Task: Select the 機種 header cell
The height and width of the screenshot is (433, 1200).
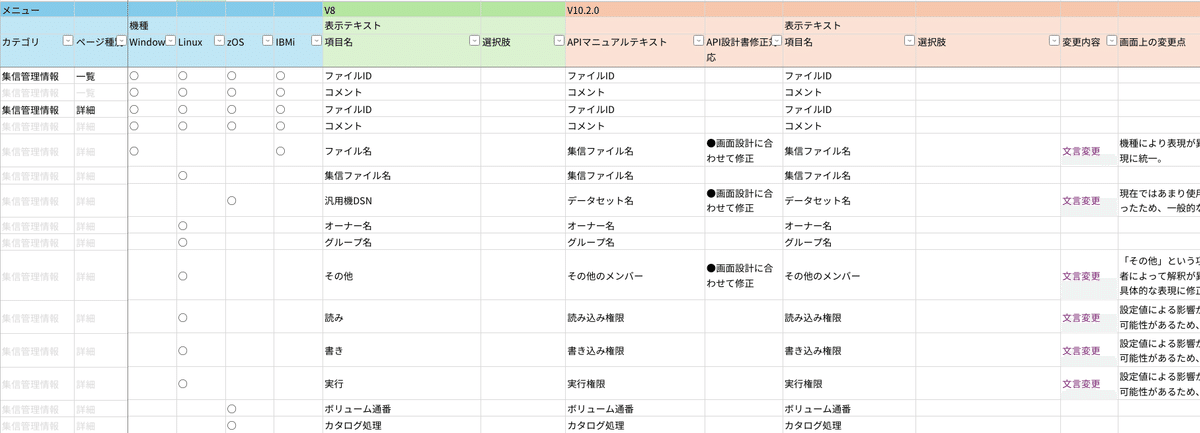Action: (x=225, y=24)
